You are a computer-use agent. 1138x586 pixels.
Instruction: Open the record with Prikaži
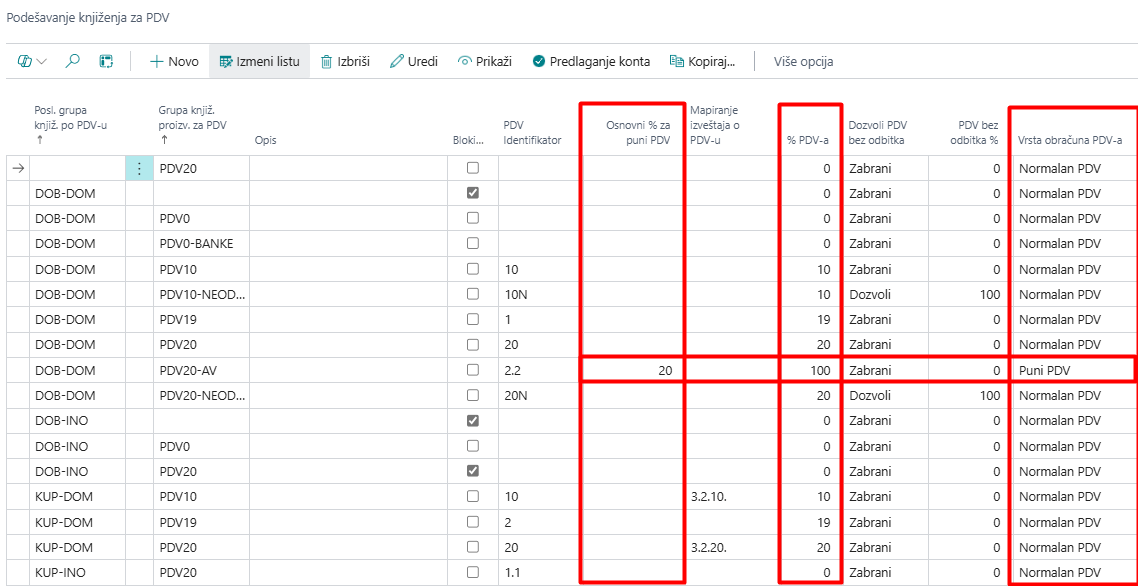click(485, 61)
